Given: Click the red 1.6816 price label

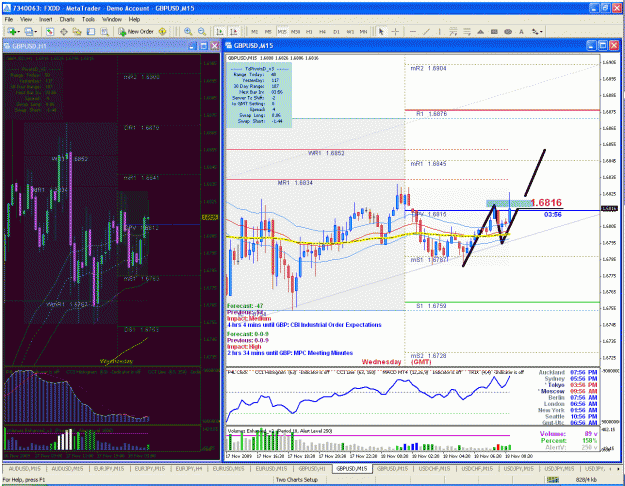Looking at the screenshot, I should 546,203.
